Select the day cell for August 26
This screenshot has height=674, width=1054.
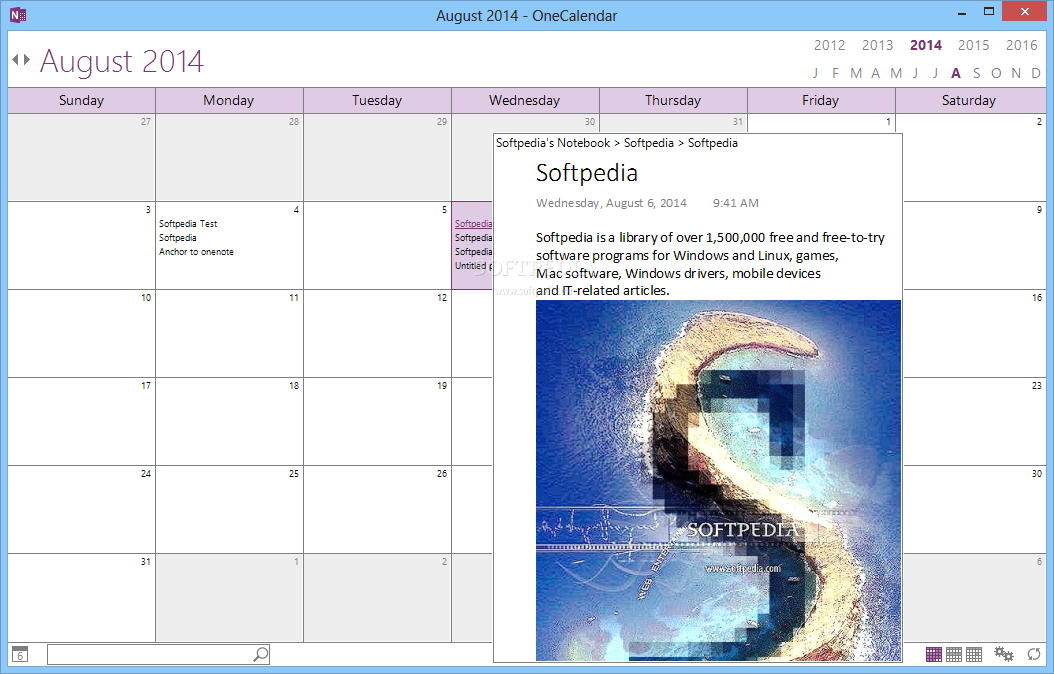click(x=377, y=510)
